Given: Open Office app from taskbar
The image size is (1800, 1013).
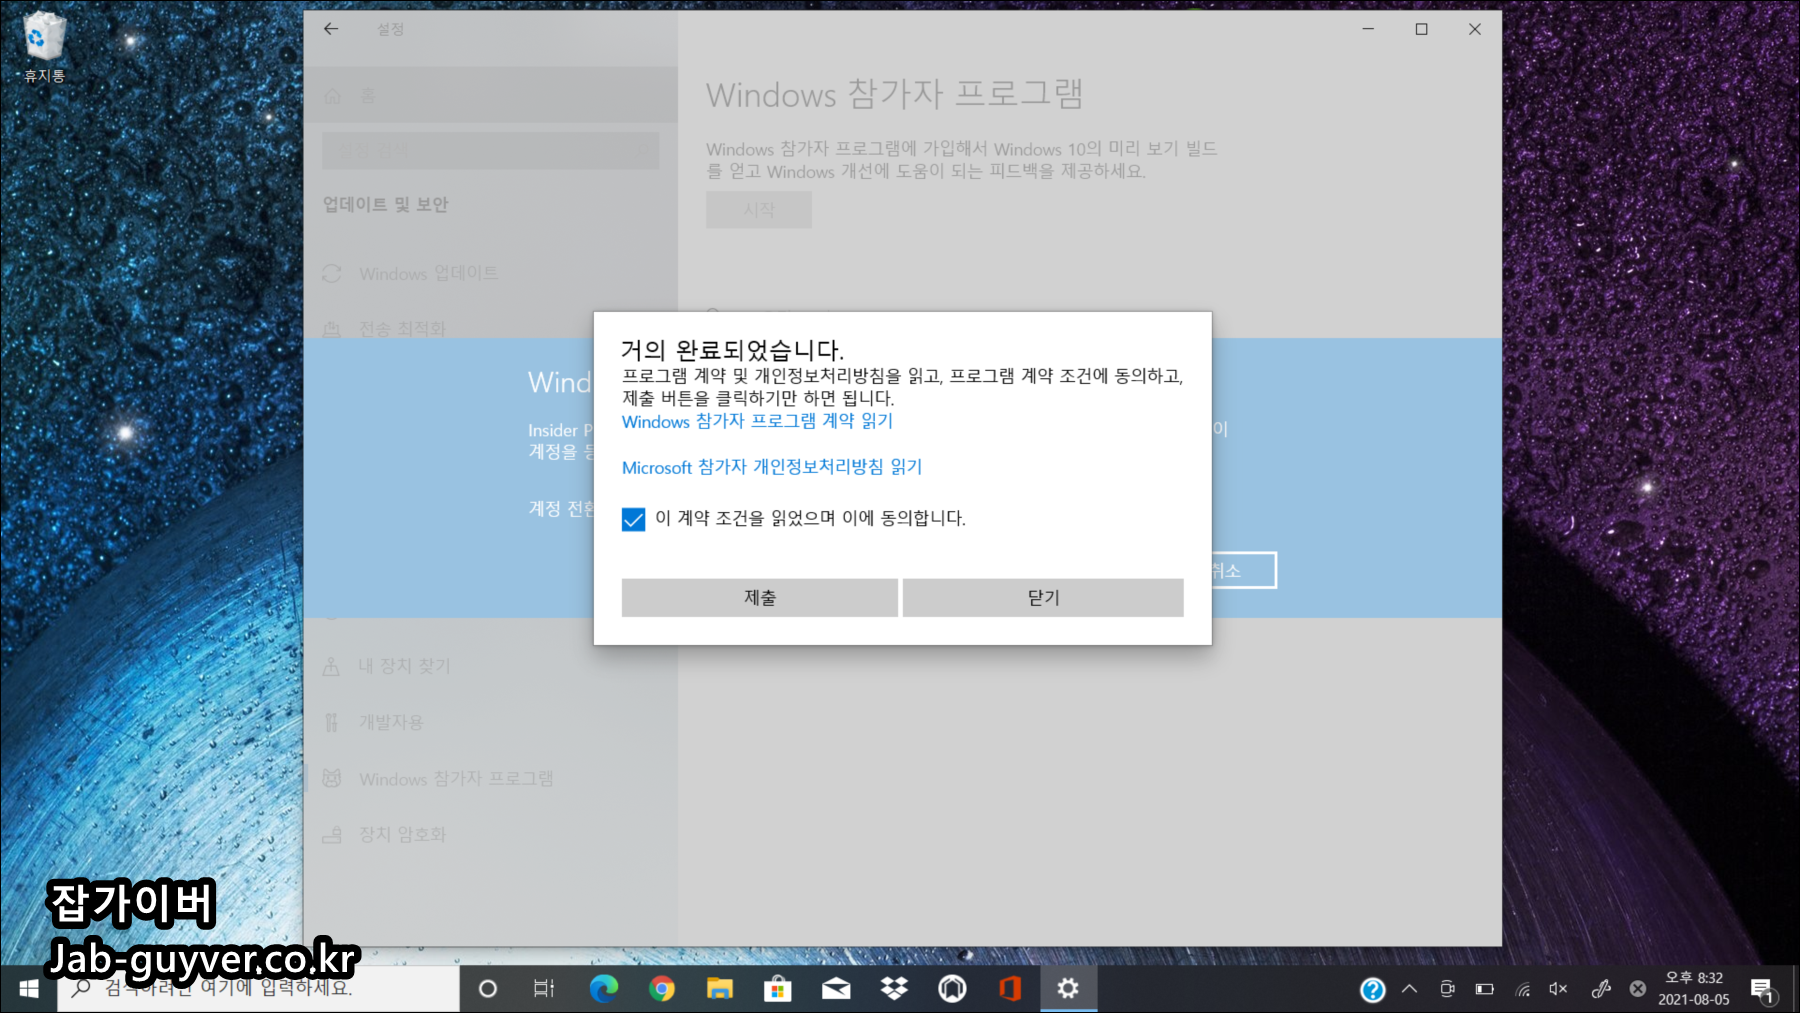Looking at the screenshot, I should click(1010, 989).
